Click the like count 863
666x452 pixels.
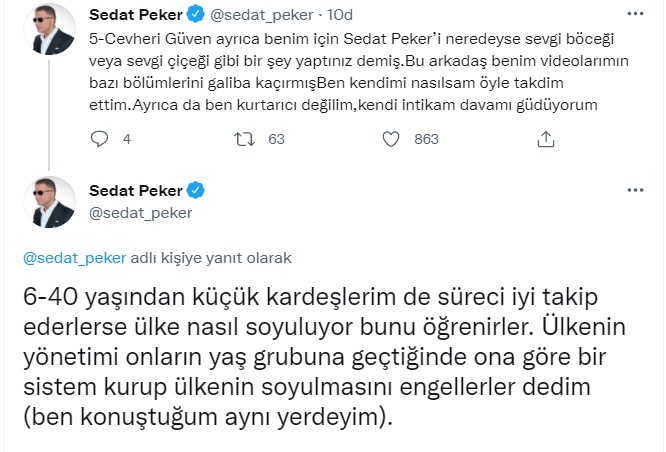tap(426, 139)
